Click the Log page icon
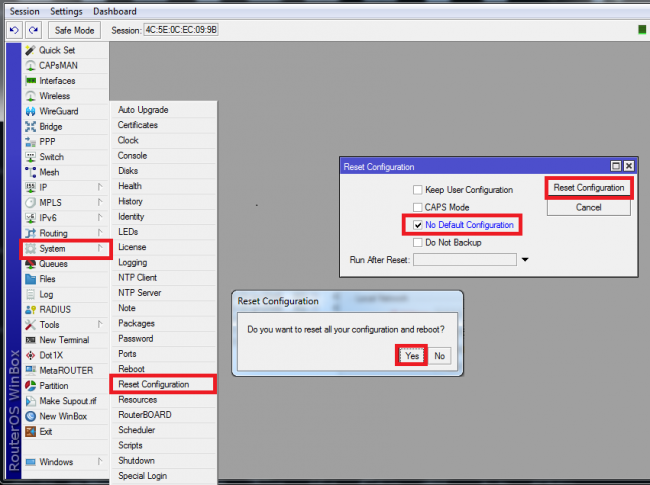The image size is (650, 485). [30, 294]
